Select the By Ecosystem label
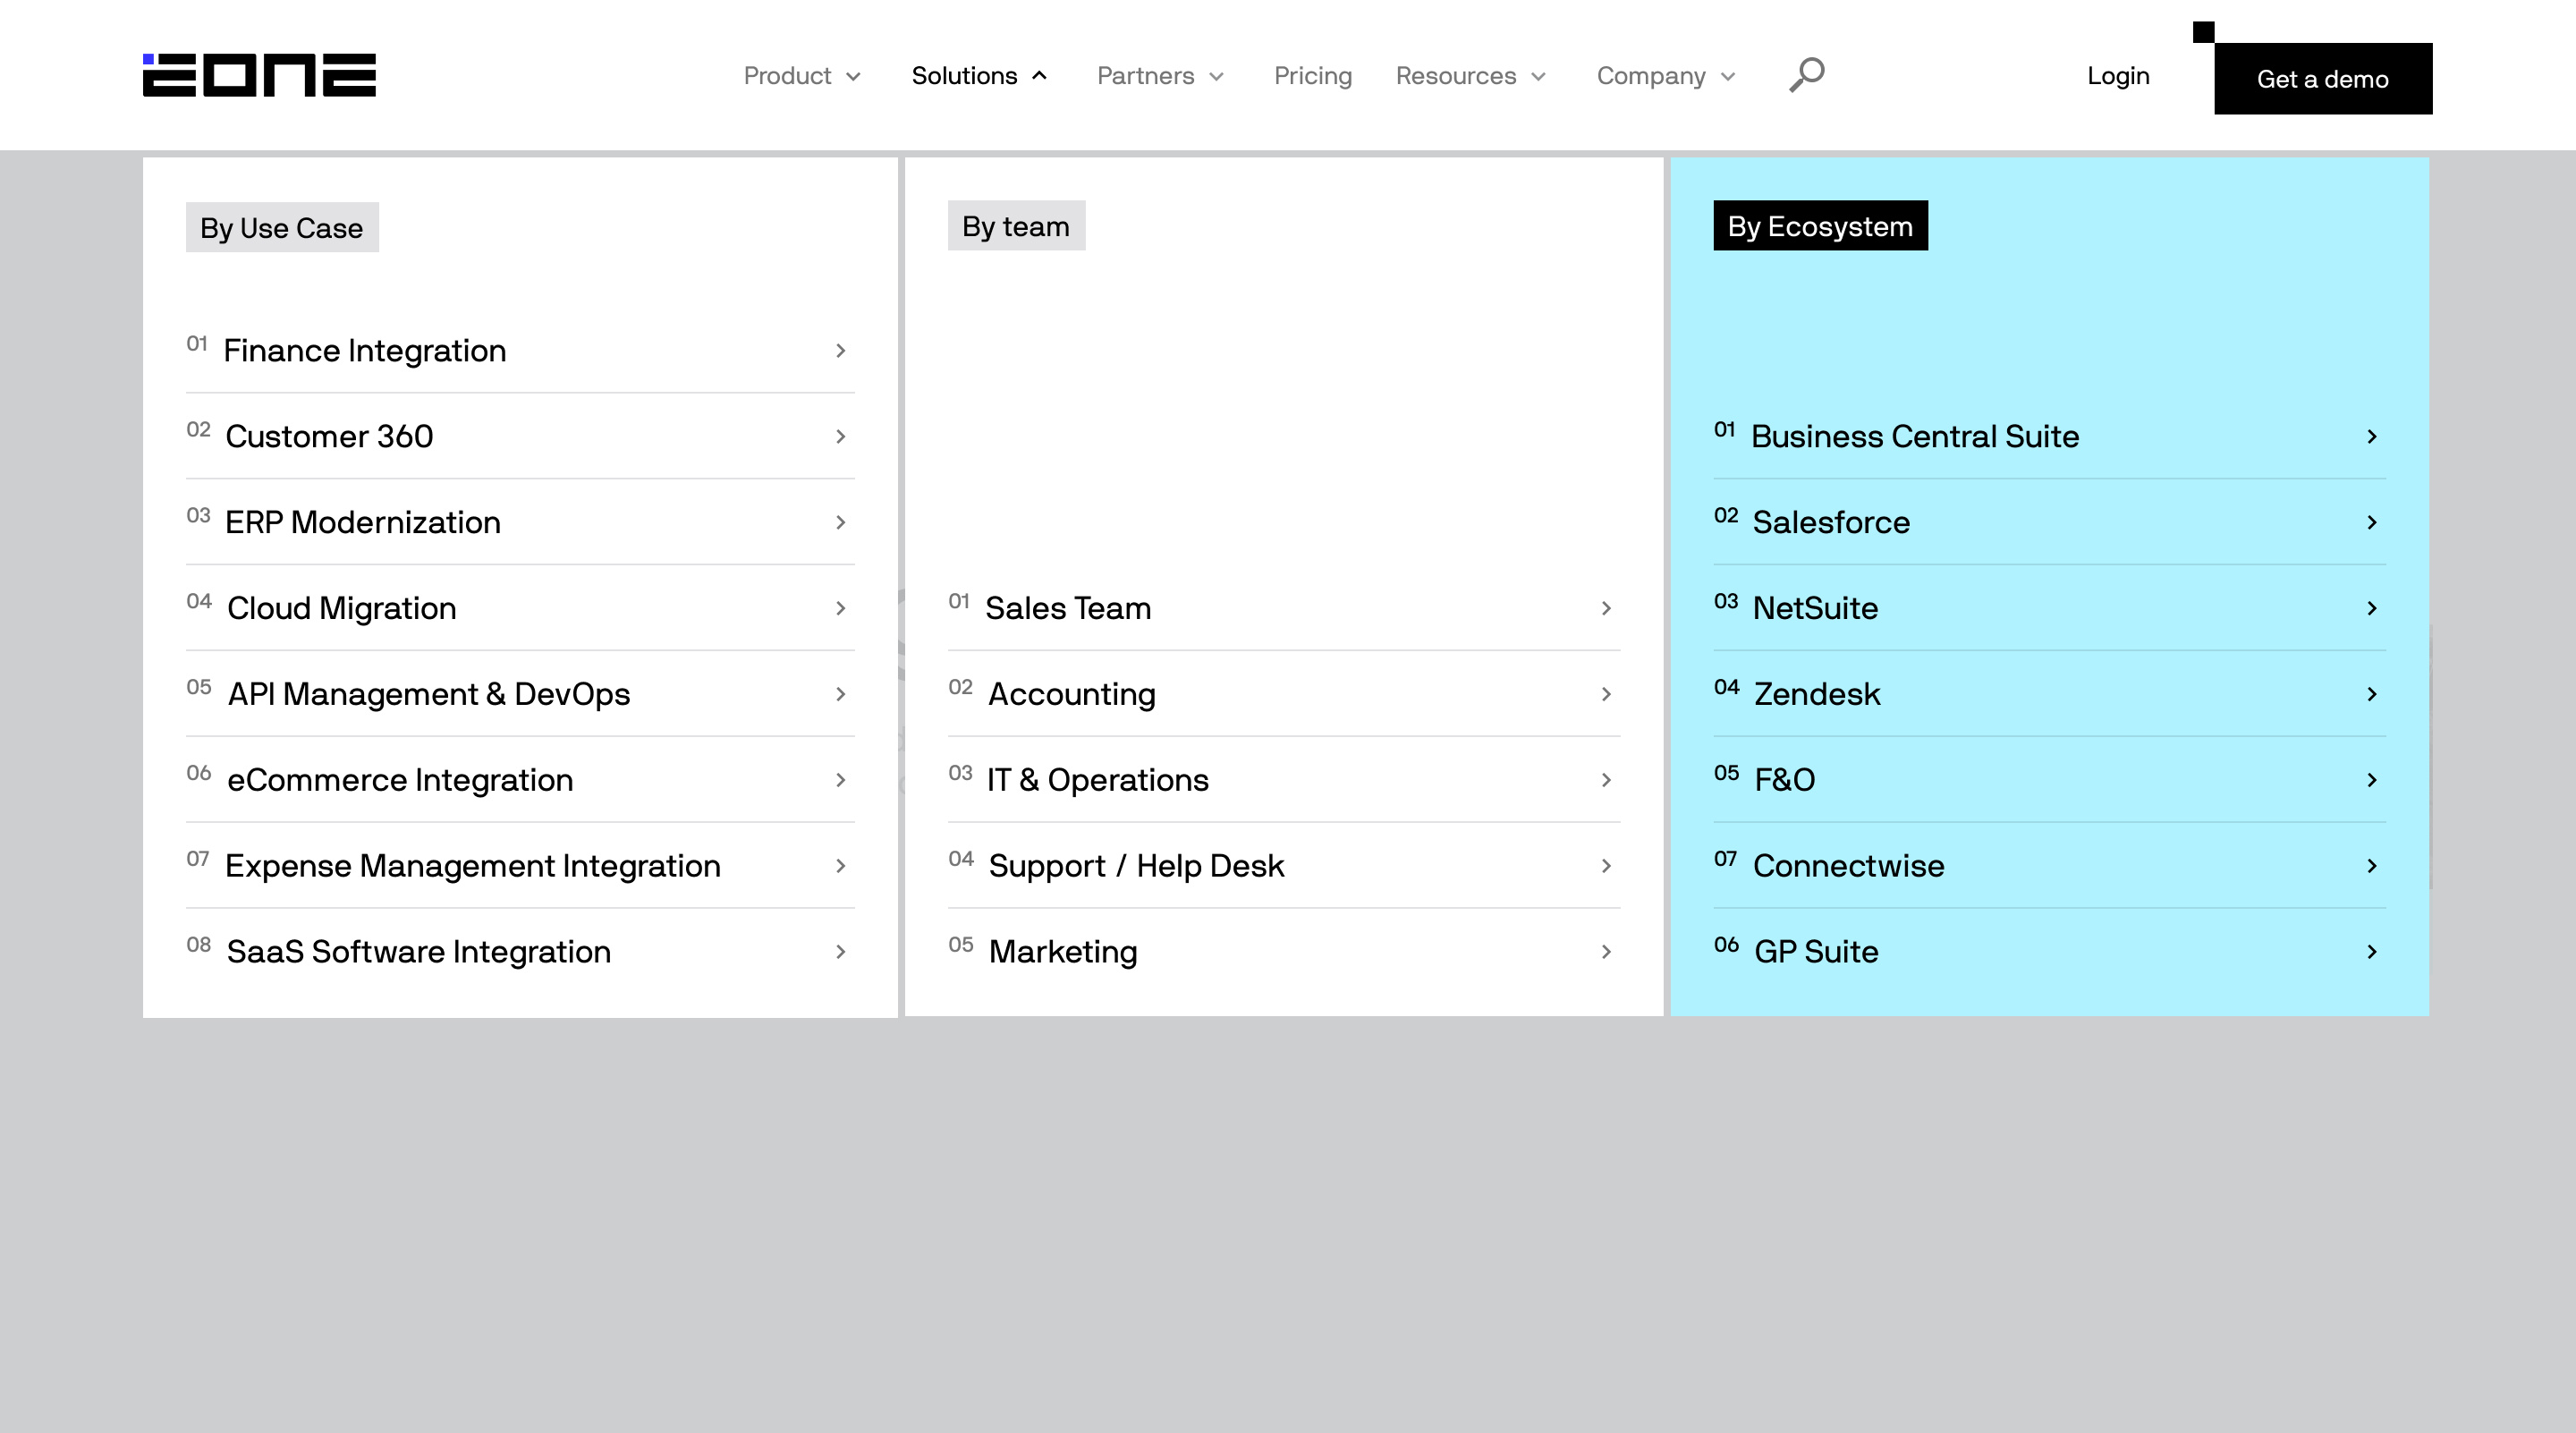The height and width of the screenshot is (1433, 2576). click(x=1820, y=226)
